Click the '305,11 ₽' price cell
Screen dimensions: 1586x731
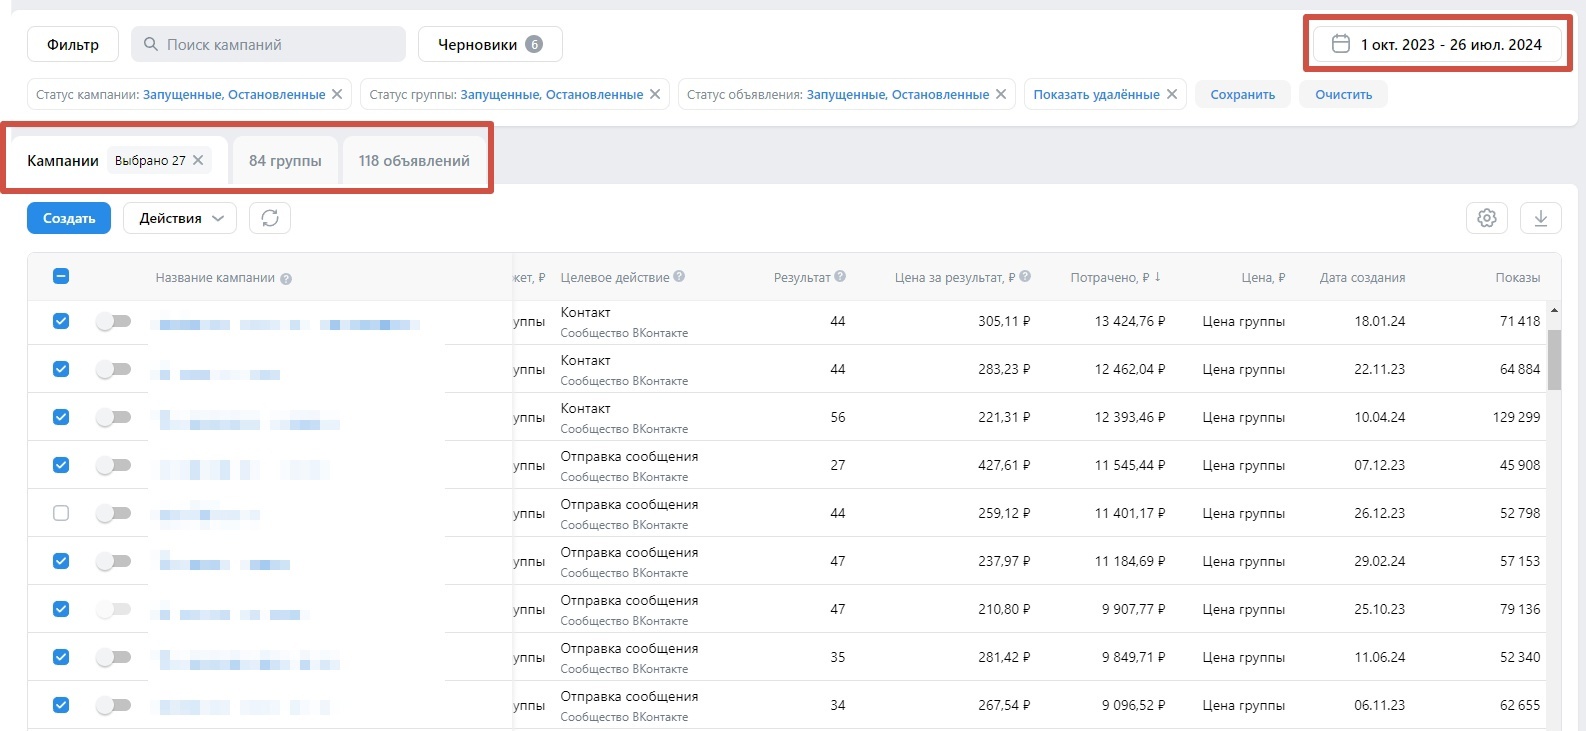(x=1004, y=321)
